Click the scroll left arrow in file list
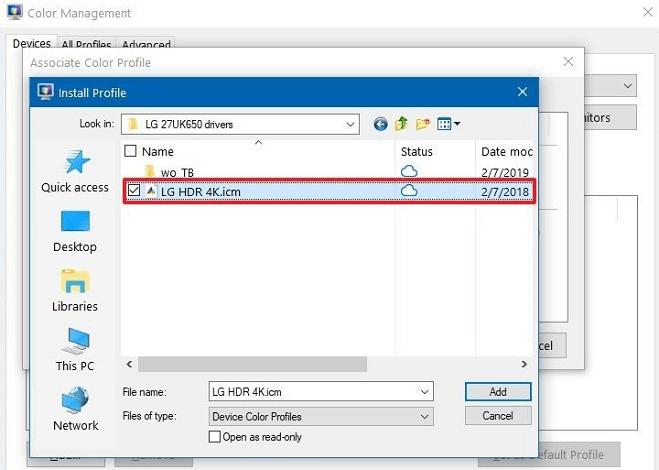Viewport: 659px width, 470px height. click(x=129, y=364)
